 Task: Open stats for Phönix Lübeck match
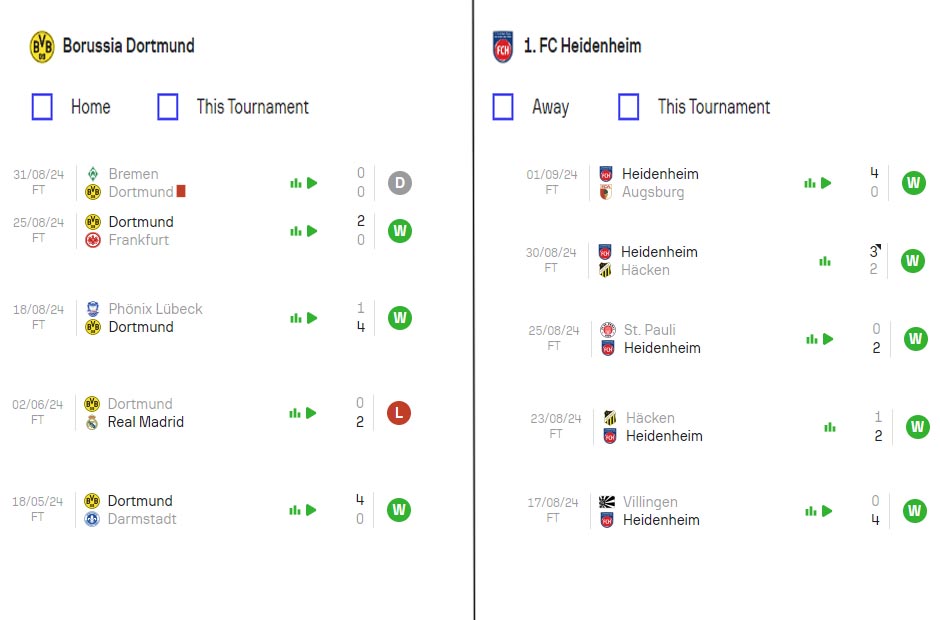[296, 318]
